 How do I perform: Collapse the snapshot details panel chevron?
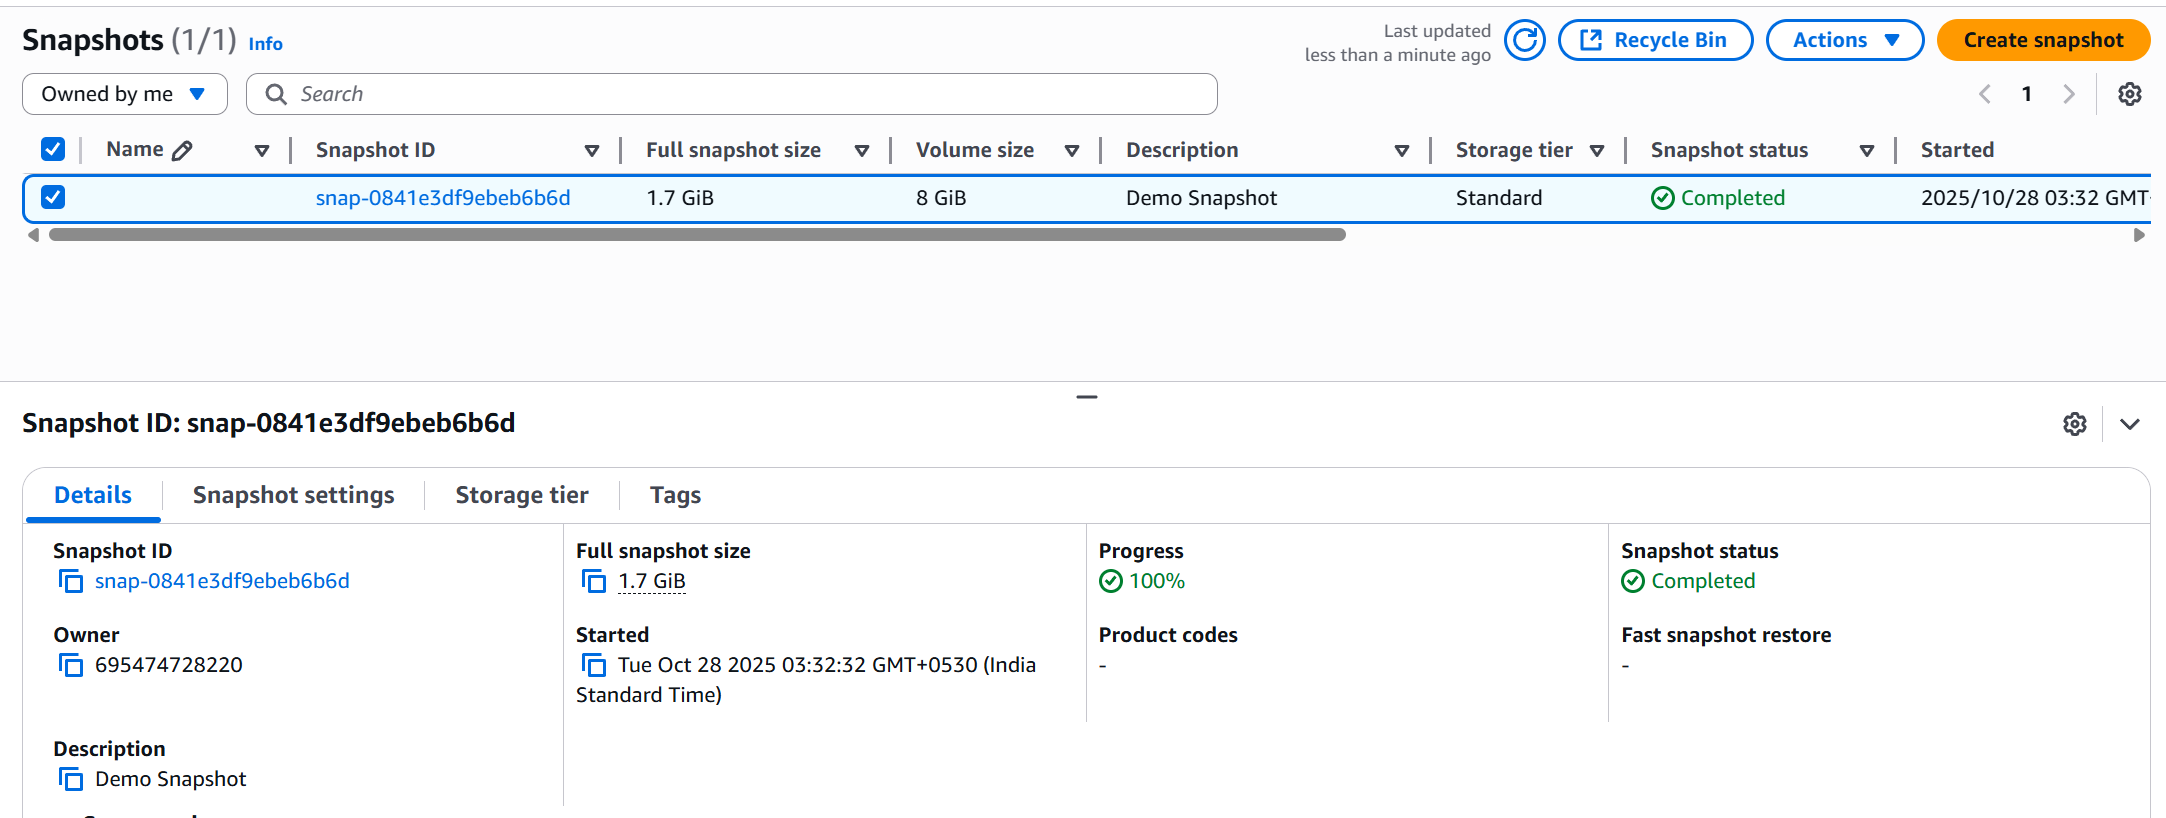click(x=2130, y=424)
